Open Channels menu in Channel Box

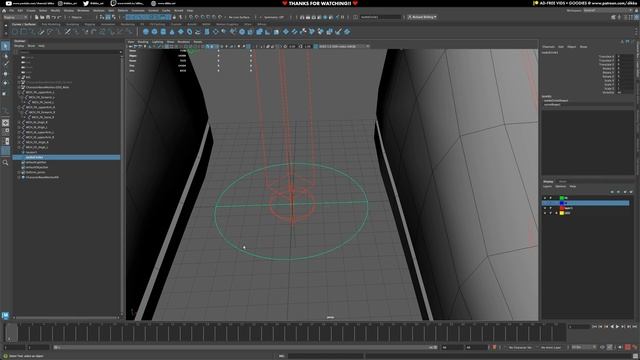pos(549,47)
